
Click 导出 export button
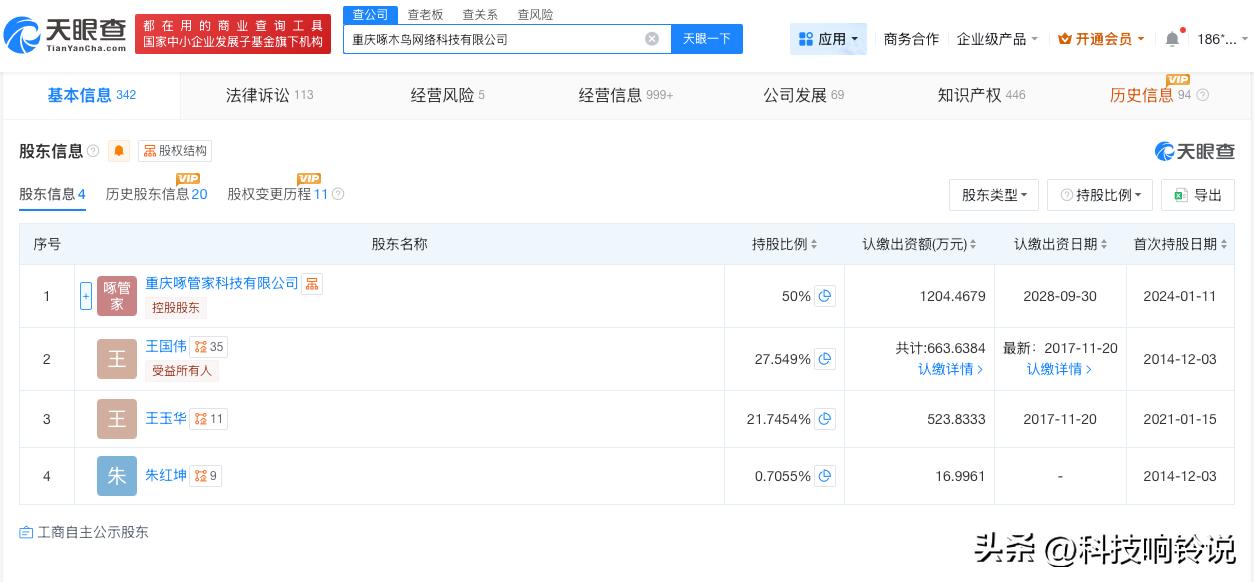tap(1198, 195)
